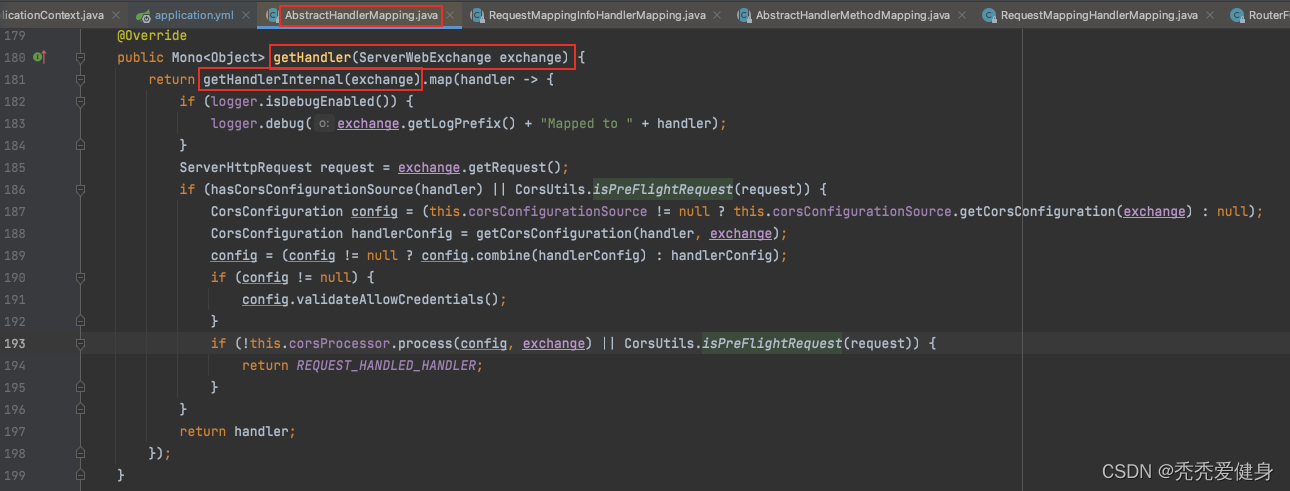
Task: Click 'return handler;' on line 197
Action: click(x=238, y=431)
